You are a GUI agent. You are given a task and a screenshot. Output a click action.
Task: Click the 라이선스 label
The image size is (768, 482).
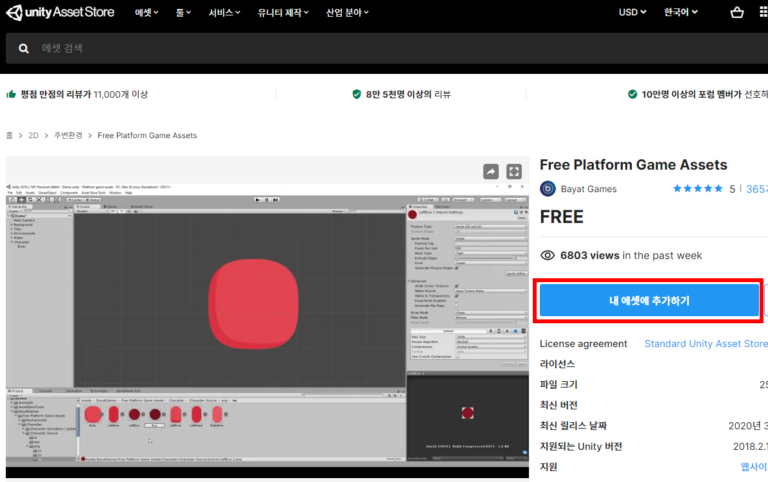tap(557, 364)
